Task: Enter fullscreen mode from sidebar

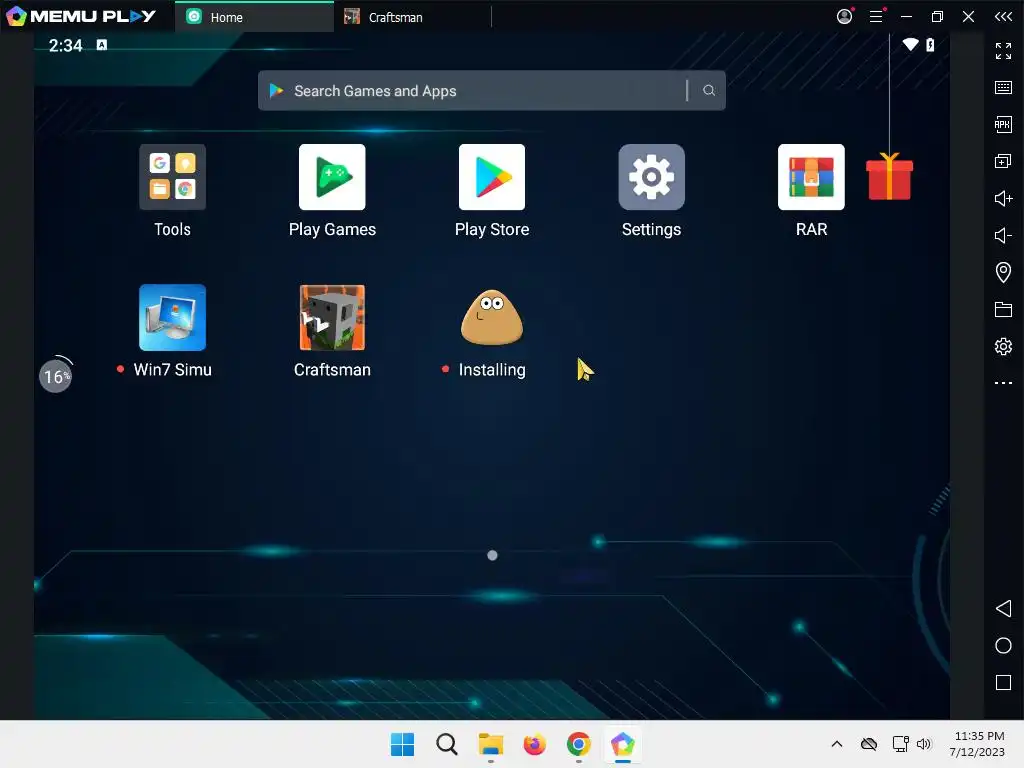Action: click(x=1003, y=50)
